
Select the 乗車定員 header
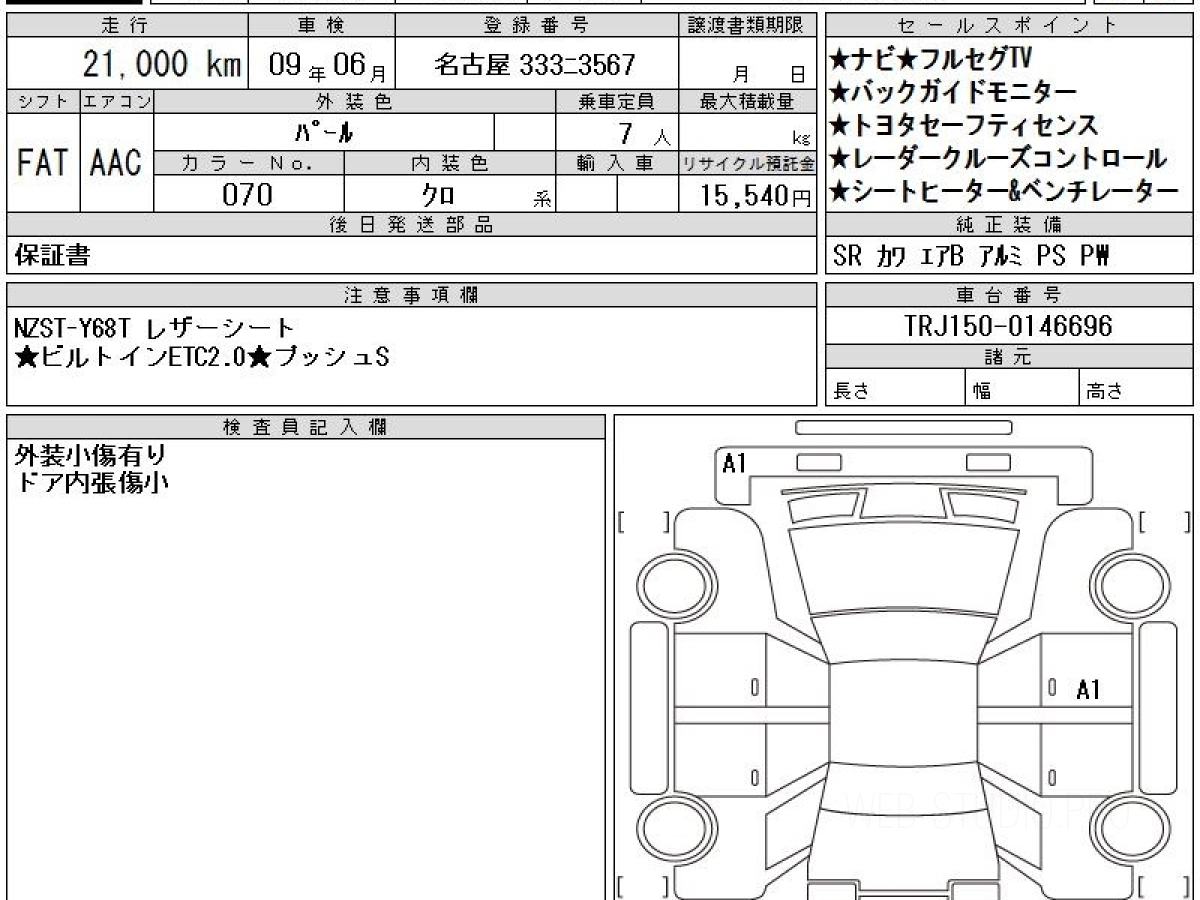616,101
